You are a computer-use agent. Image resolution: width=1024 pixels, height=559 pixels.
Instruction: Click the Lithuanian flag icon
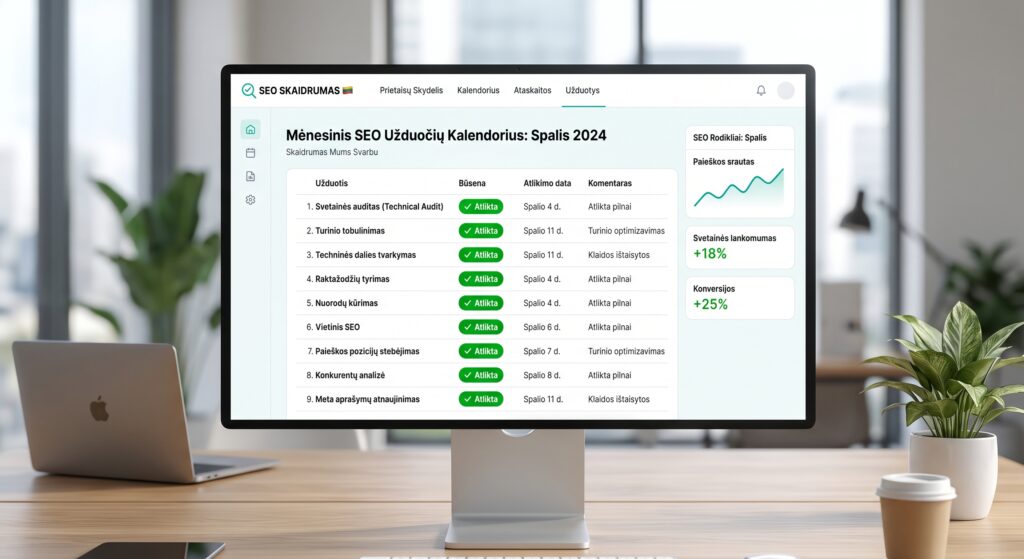coord(347,90)
